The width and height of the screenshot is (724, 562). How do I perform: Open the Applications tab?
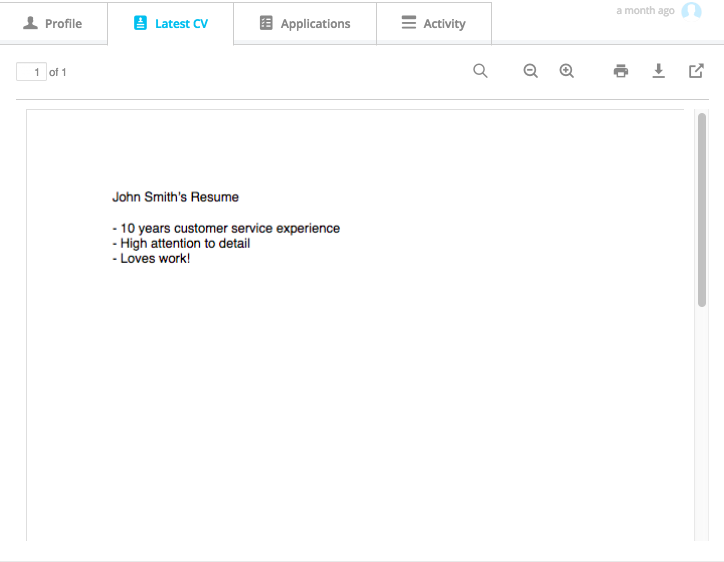click(x=315, y=23)
